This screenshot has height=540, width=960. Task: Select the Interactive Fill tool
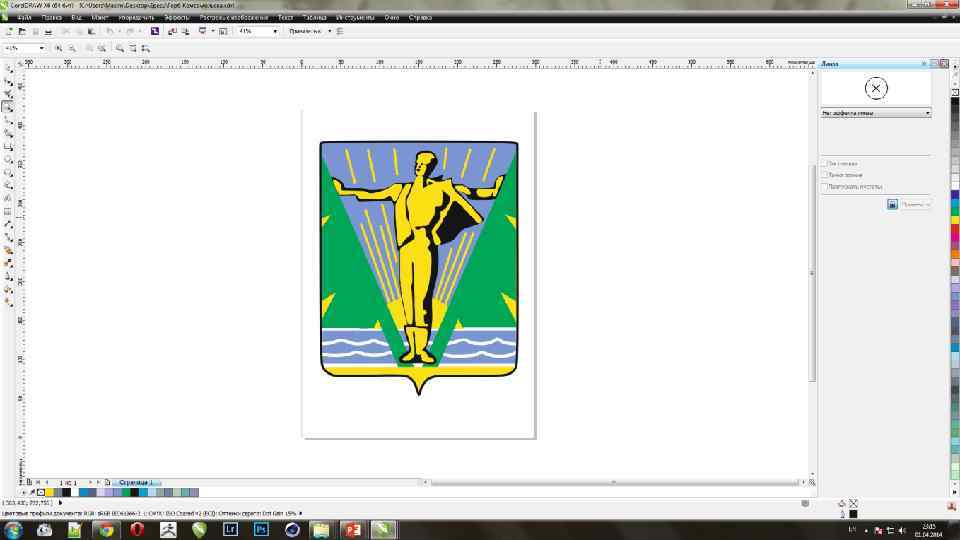tap(8, 302)
